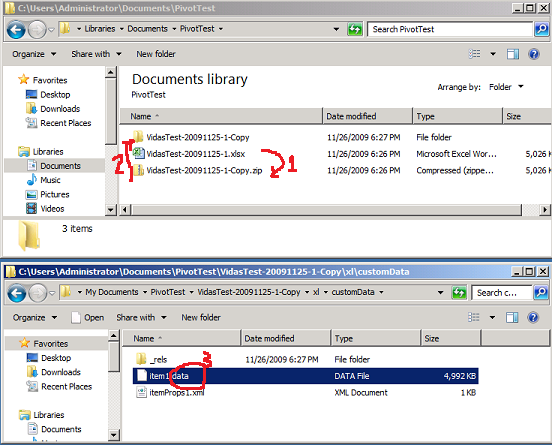This screenshot has height=445, width=552.
Task: Open Arrange by Folder dropdown
Action: point(506,87)
